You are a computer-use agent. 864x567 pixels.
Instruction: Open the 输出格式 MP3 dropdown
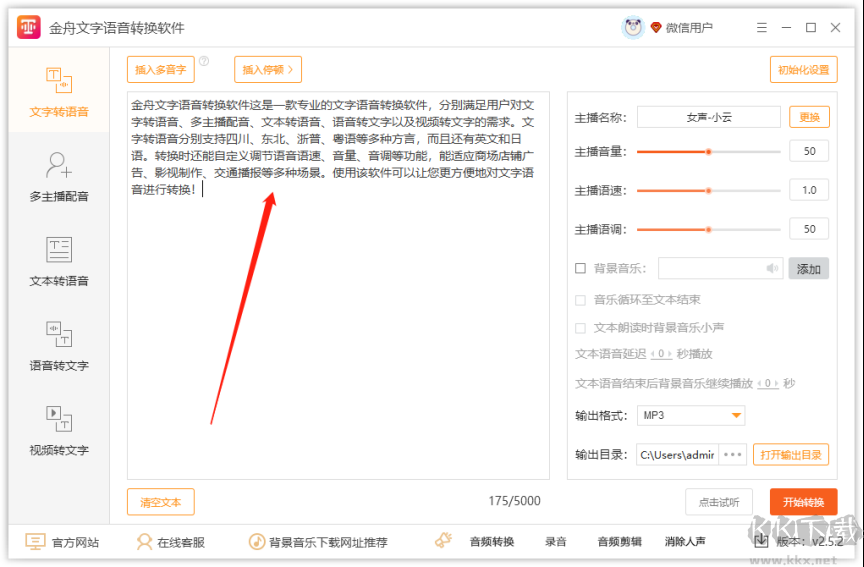691,415
